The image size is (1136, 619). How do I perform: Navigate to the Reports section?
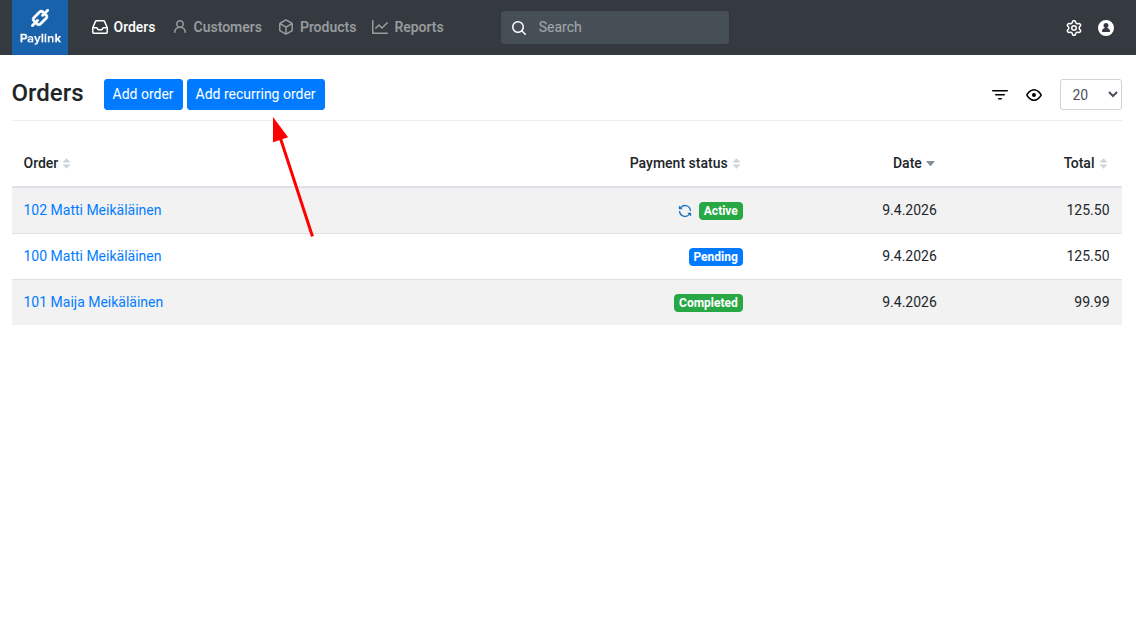pos(407,27)
